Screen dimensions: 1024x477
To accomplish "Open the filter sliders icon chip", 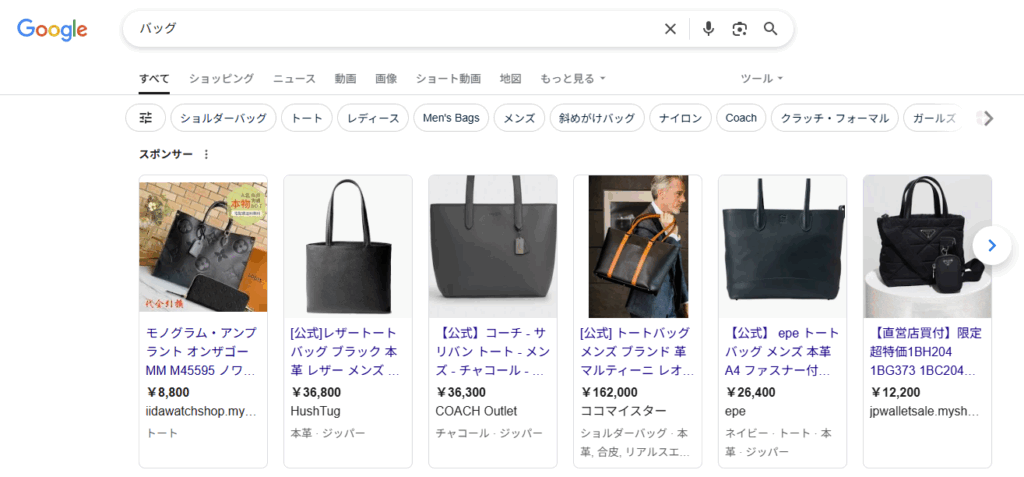I will [146, 118].
